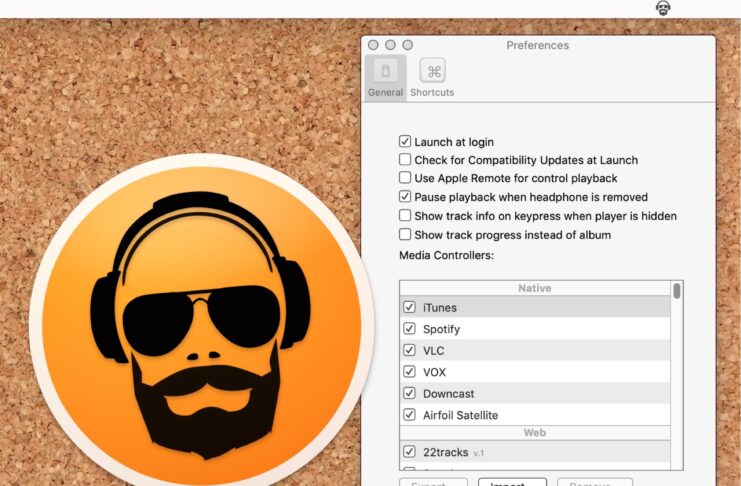The width and height of the screenshot is (741, 486).
Task: Enable Check for Compatibility Updates at Launch
Action: point(405,159)
